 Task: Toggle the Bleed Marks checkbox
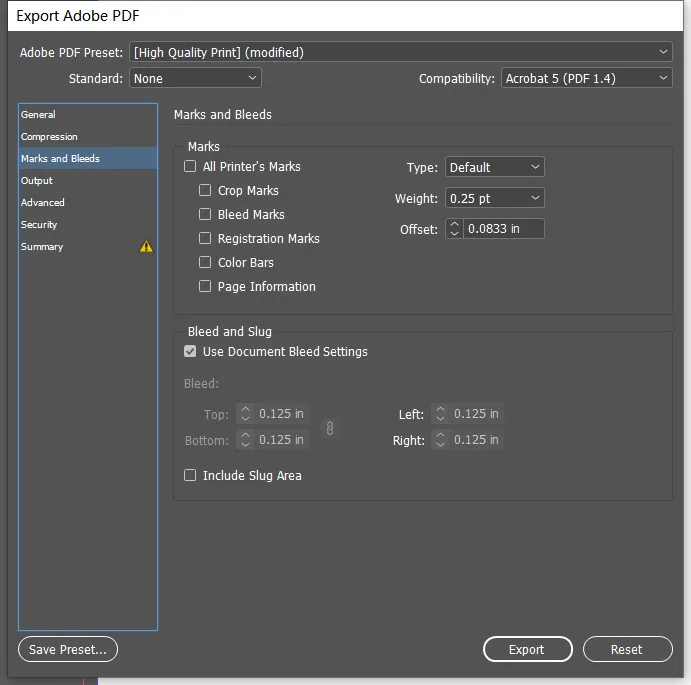205,214
